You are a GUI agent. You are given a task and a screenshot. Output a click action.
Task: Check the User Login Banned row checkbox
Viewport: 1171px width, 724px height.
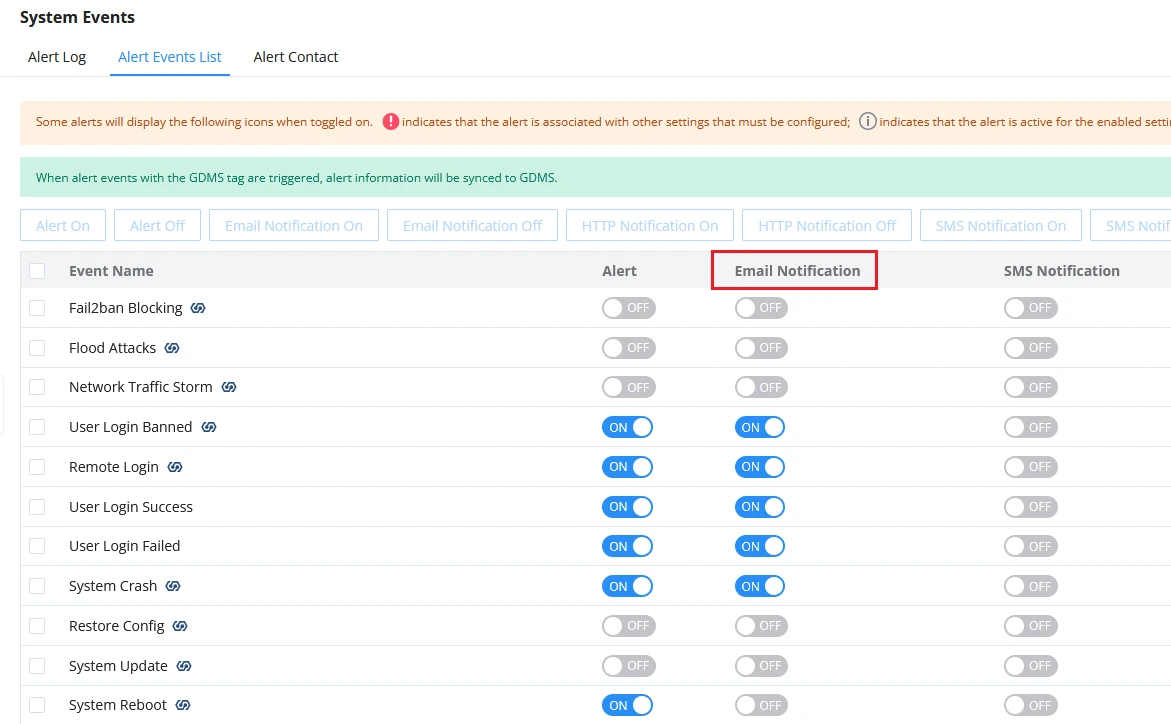37,427
